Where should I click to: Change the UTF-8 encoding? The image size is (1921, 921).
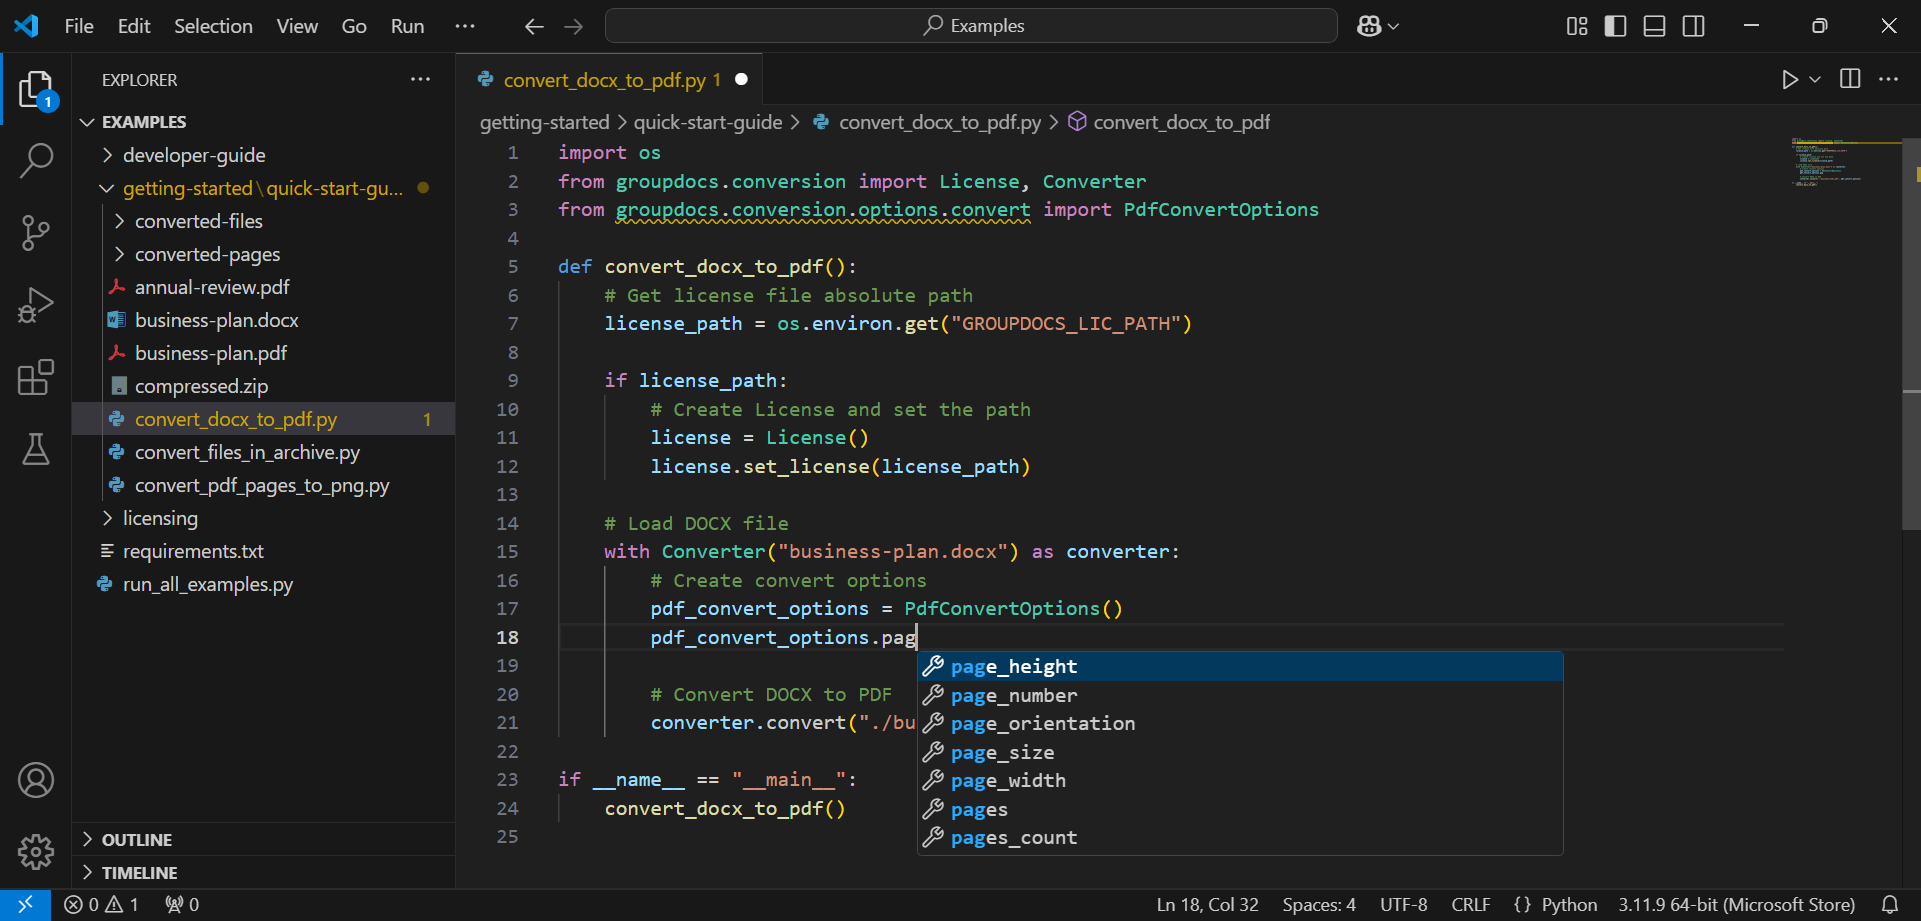[1404, 904]
